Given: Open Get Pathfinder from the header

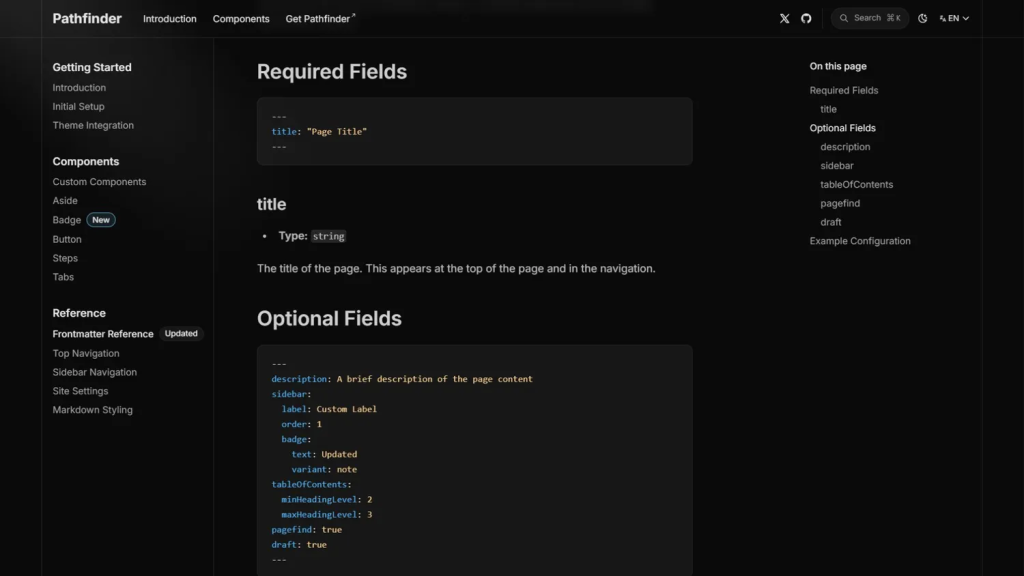Looking at the screenshot, I should click(316, 18).
